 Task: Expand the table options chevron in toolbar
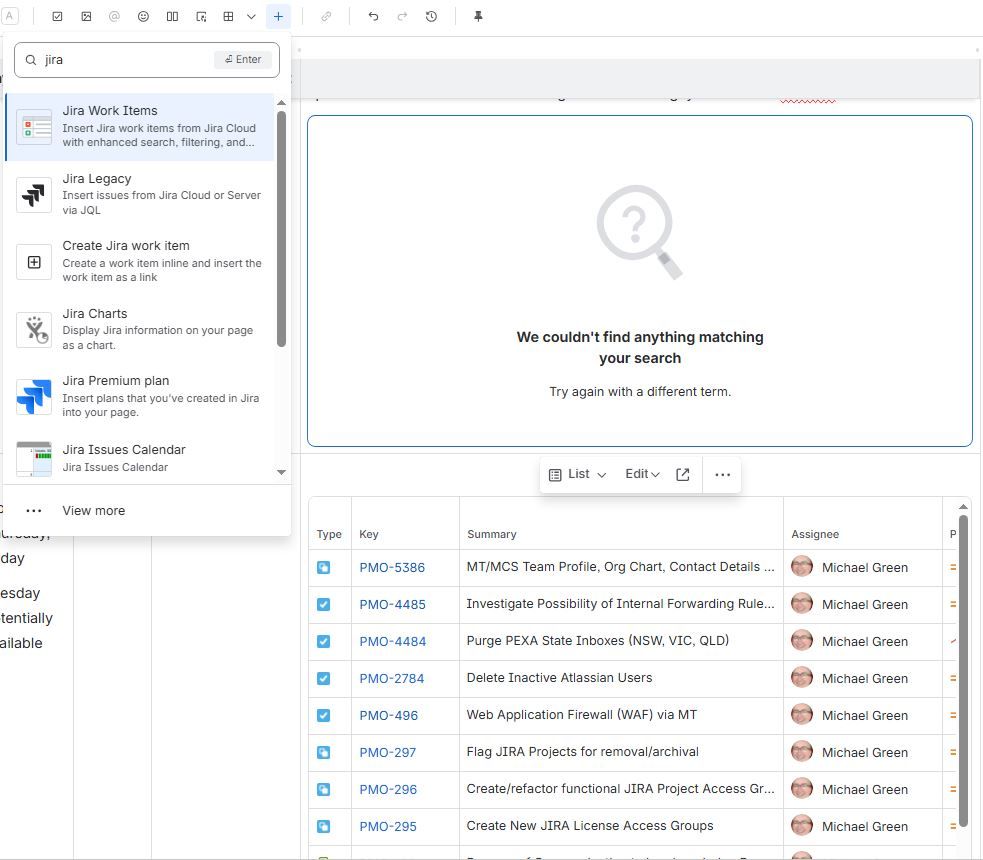pyautogui.click(x=251, y=16)
